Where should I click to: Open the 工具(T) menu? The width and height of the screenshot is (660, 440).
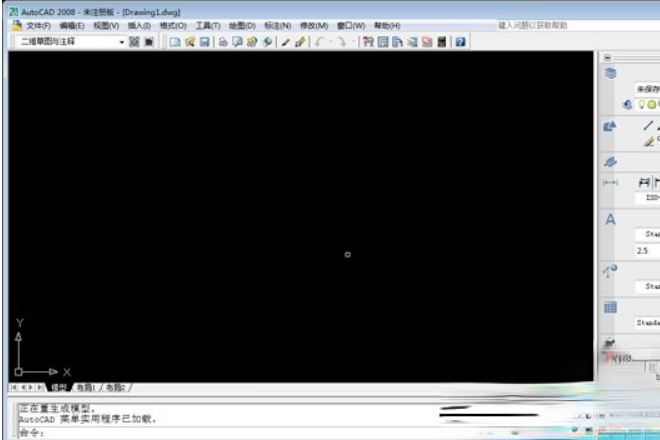(208, 26)
